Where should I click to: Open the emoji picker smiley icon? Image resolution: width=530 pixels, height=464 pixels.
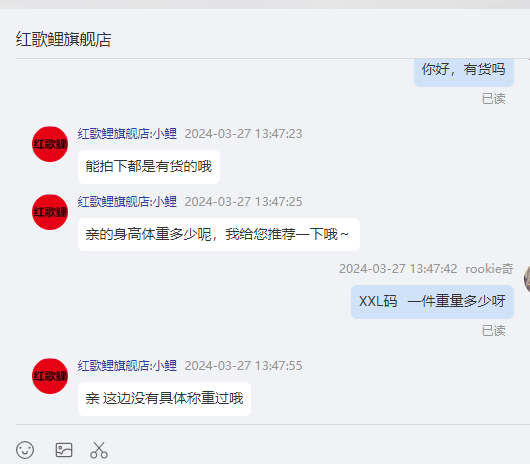[x=25, y=450]
